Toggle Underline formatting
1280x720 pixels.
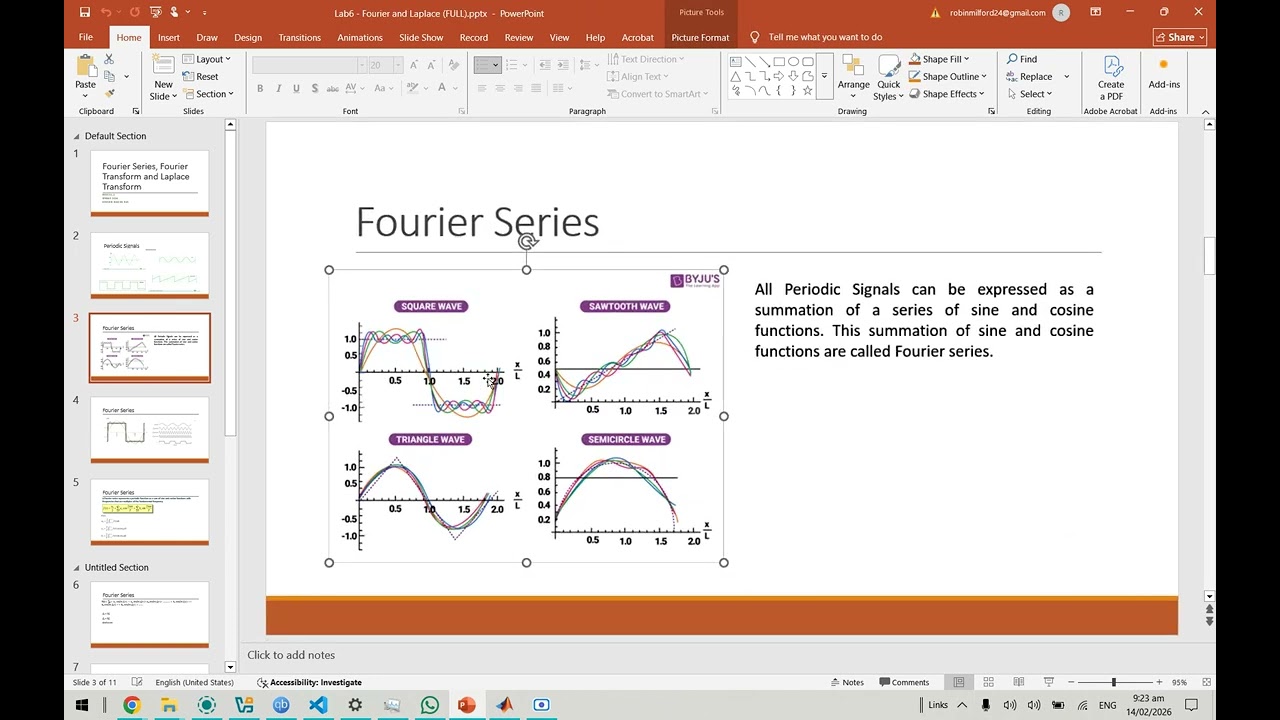[296, 88]
